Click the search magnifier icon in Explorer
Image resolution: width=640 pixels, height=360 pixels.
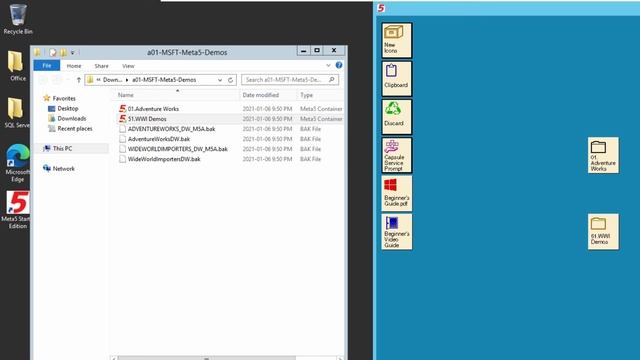(331, 80)
